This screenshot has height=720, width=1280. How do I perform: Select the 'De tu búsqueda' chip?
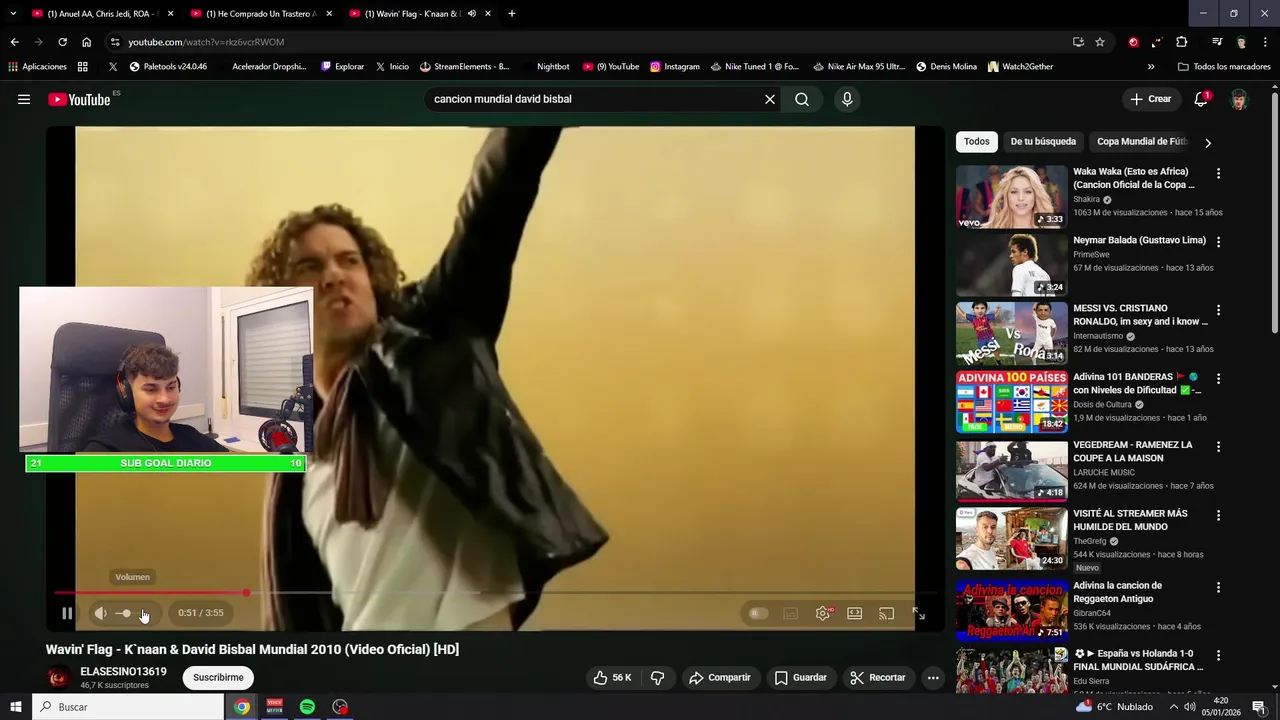pyautogui.click(x=1043, y=142)
